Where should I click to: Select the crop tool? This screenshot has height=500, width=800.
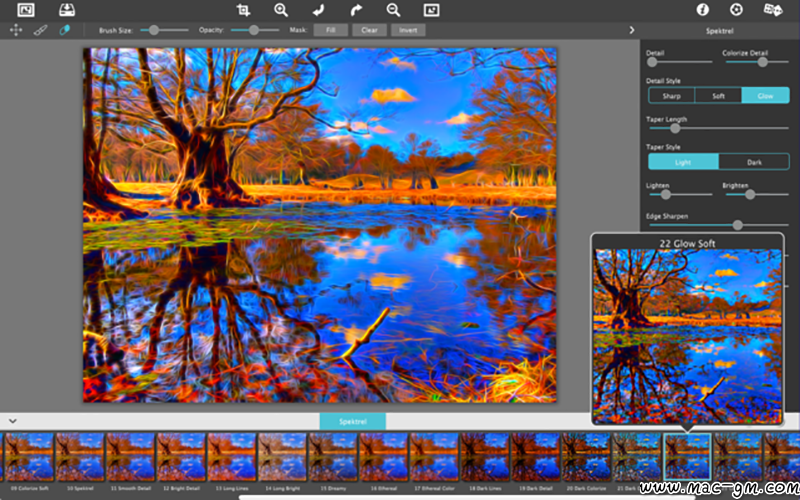point(243,10)
